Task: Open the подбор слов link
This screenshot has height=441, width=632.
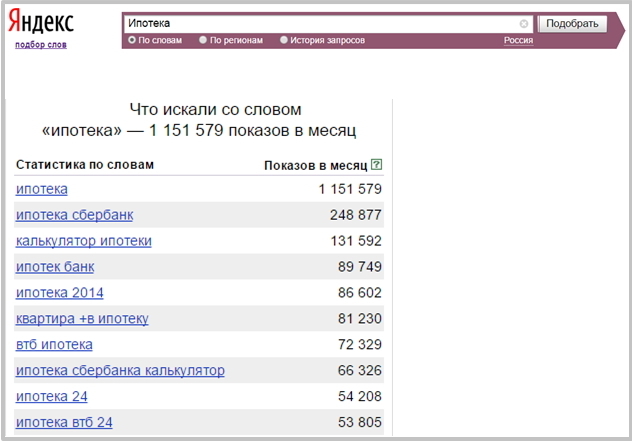Action: coord(41,45)
